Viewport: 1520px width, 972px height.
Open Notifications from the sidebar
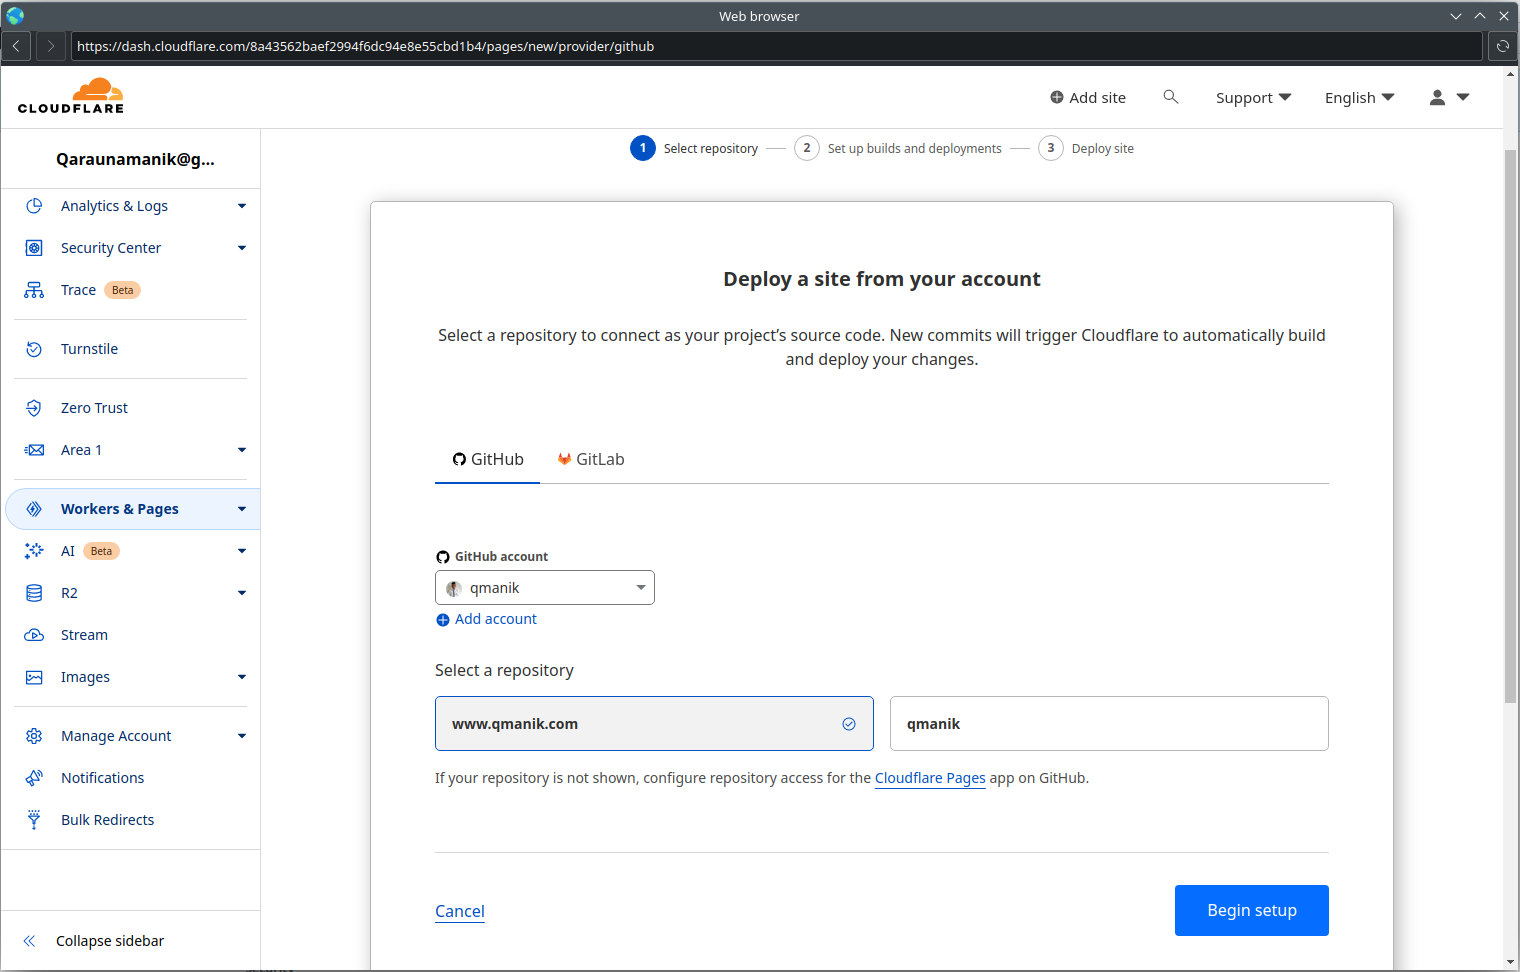click(x=102, y=777)
